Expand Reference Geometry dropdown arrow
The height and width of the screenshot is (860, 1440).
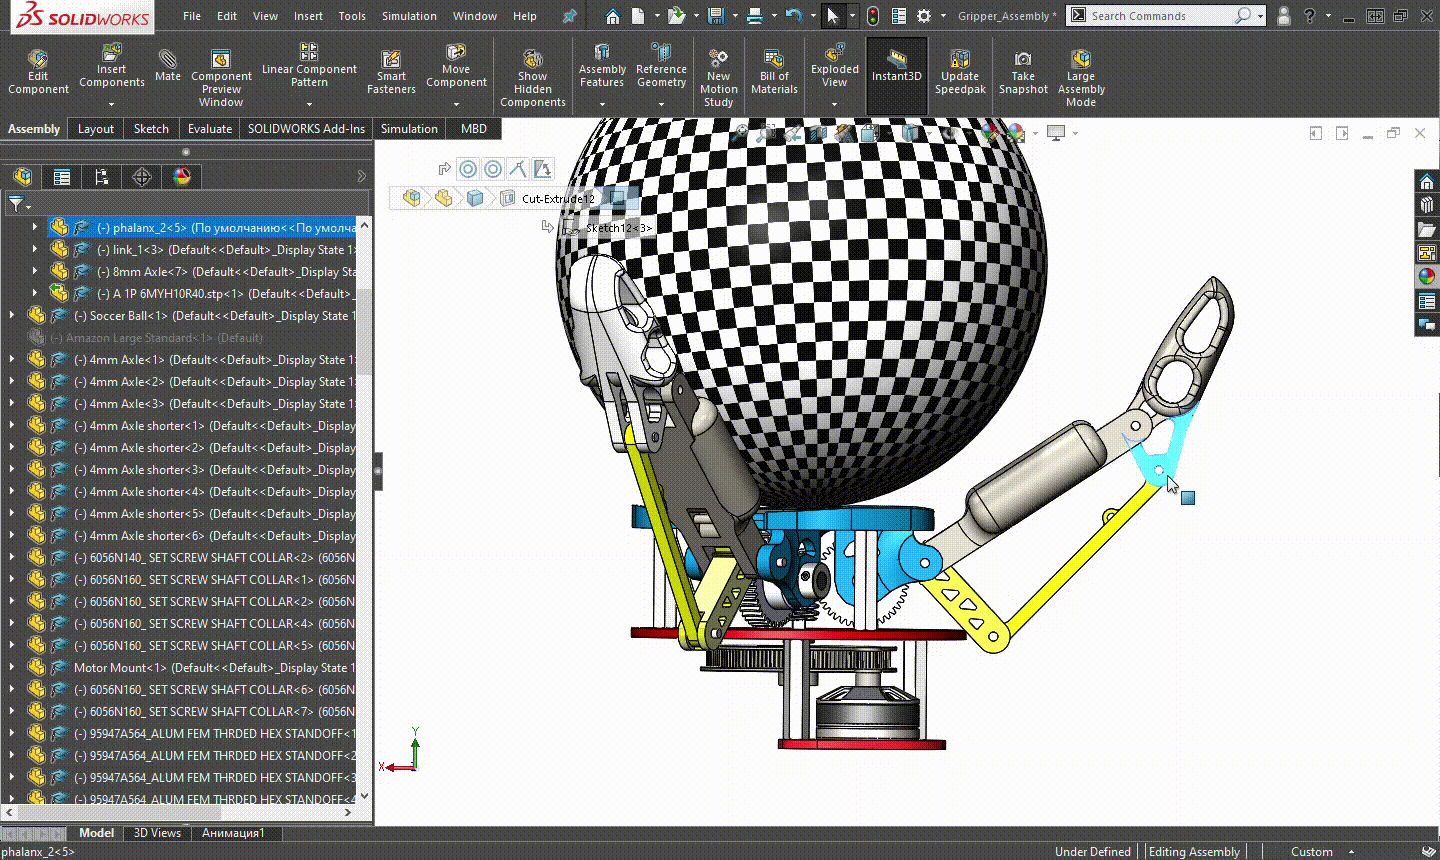tap(661, 103)
